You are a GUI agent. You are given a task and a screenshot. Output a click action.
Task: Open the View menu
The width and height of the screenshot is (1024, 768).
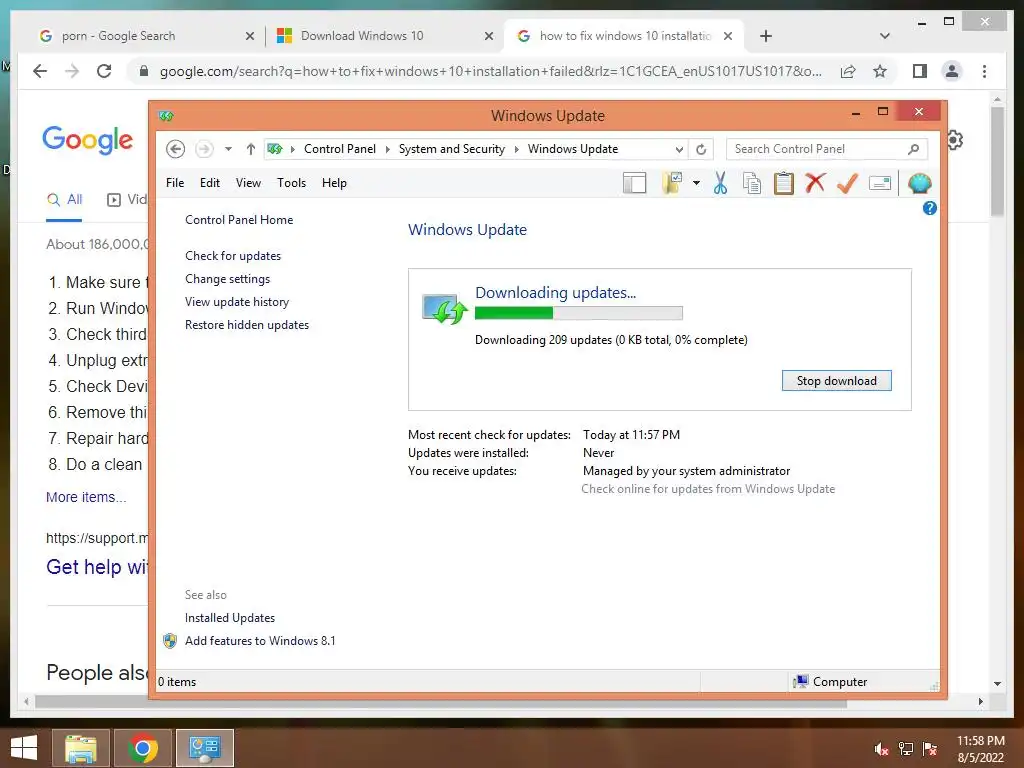[x=248, y=183]
